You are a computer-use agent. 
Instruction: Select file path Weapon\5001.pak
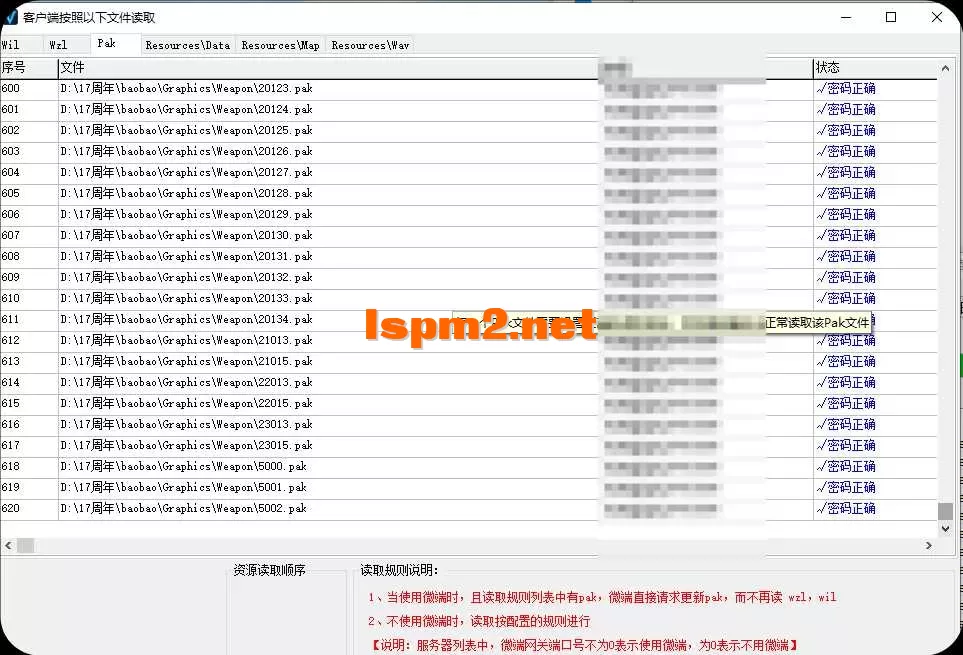[184, 487]
